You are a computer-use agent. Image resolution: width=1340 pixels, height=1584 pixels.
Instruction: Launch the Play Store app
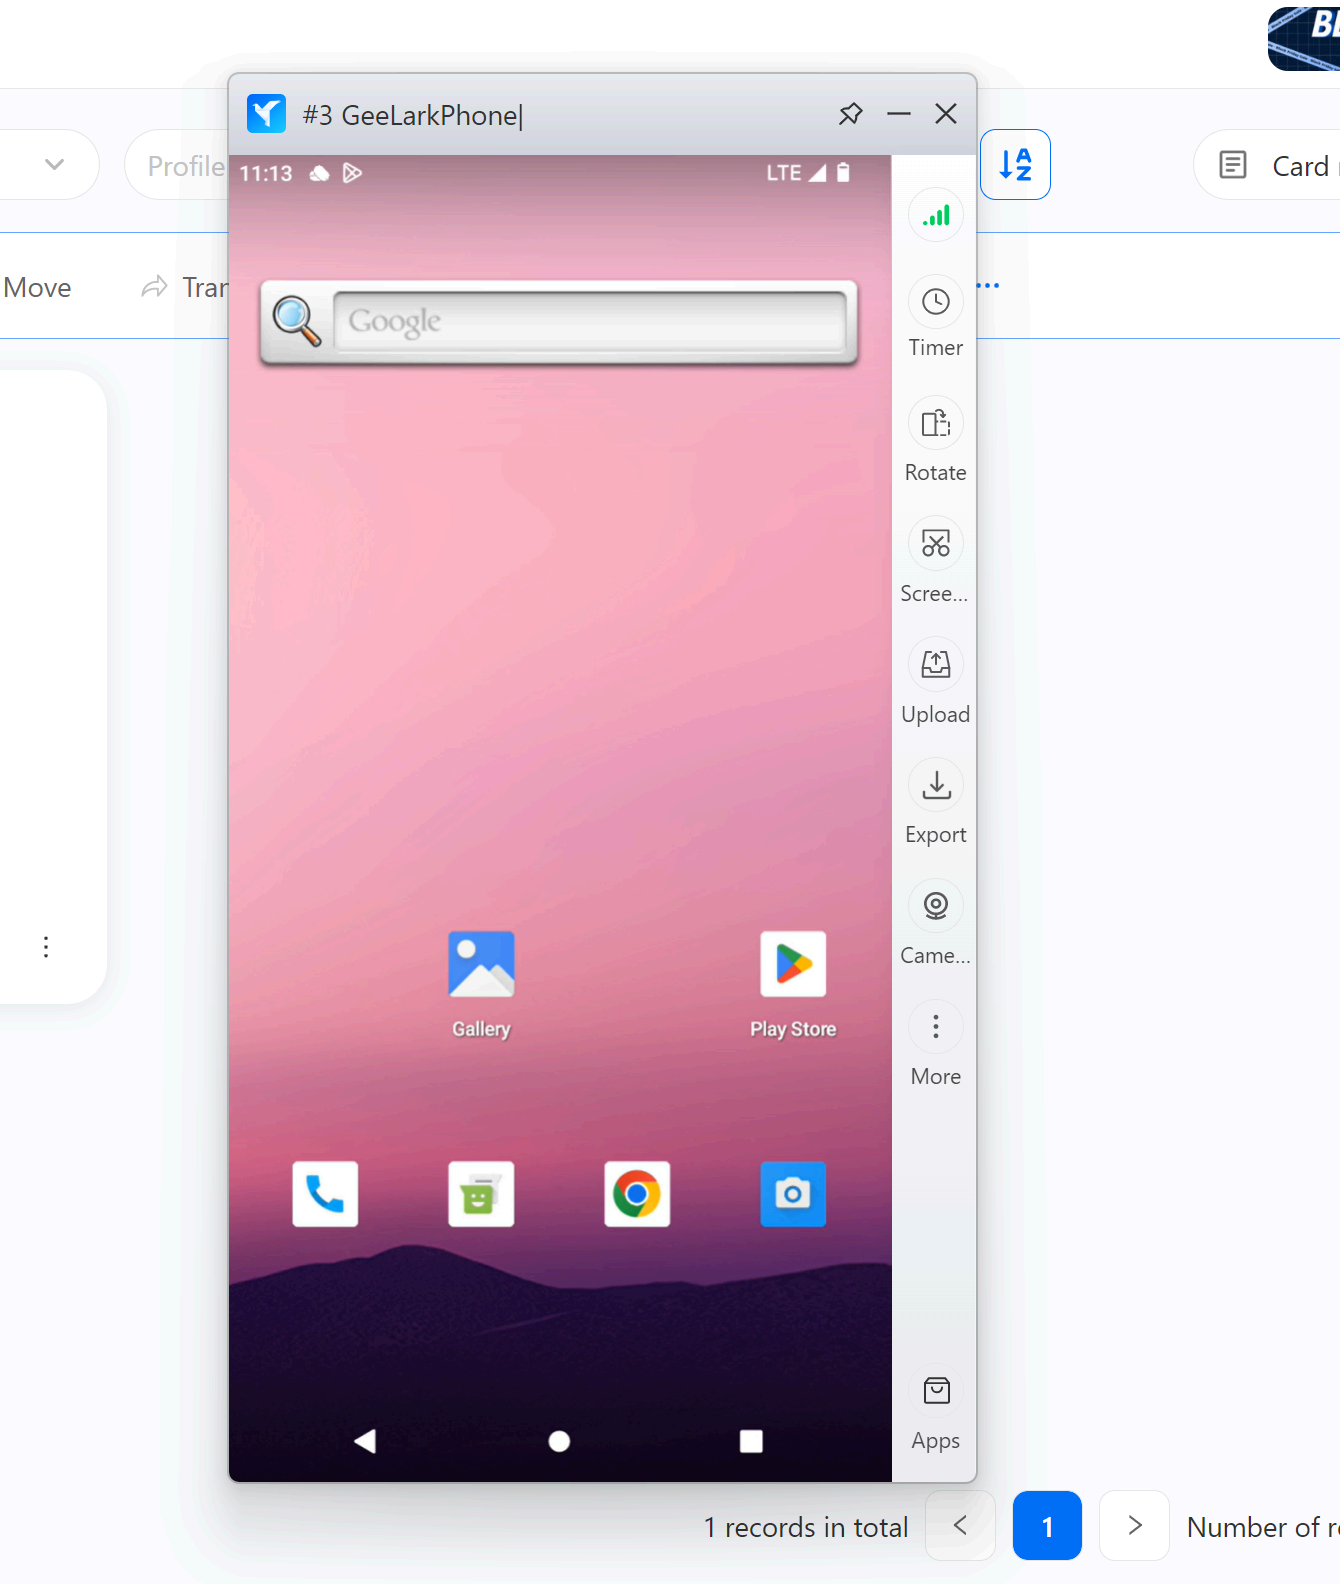[793, 965]
